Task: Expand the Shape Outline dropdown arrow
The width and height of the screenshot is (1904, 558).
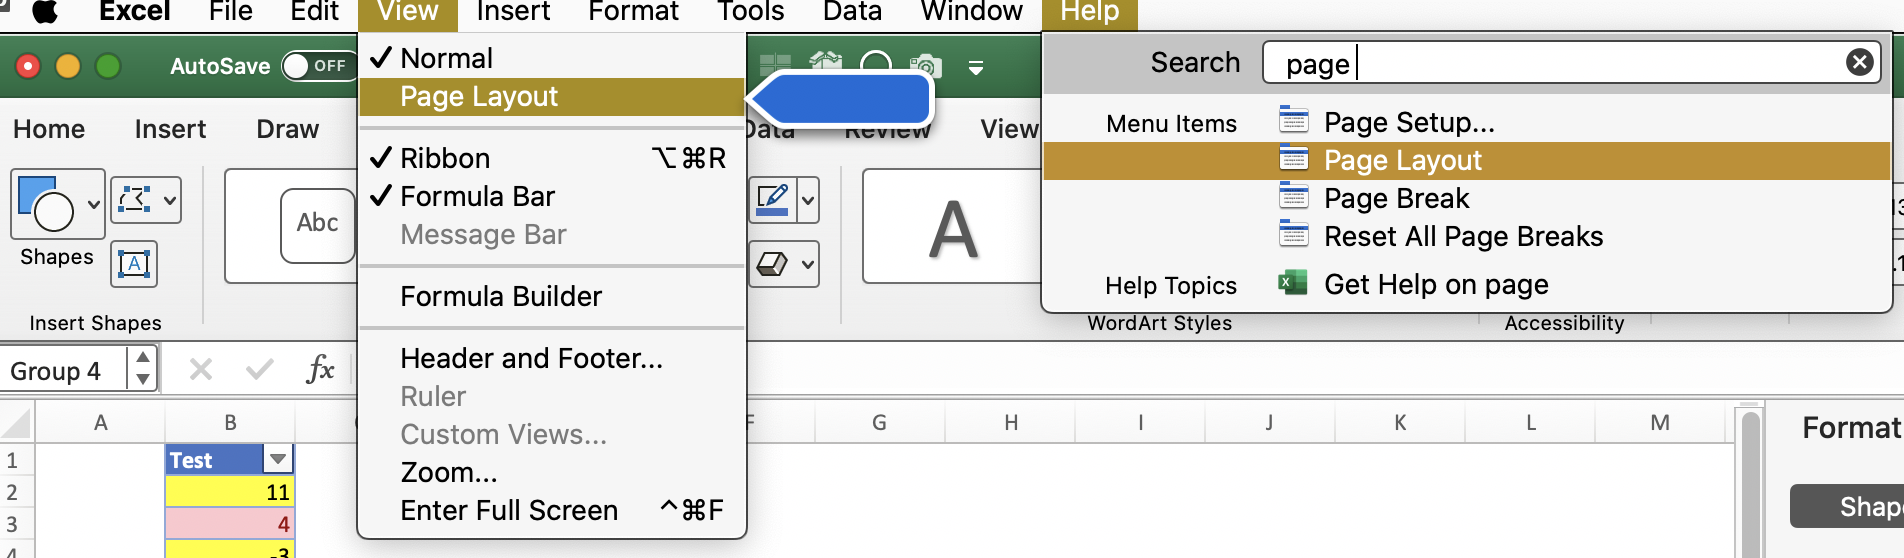Action: tap(808, 200)
